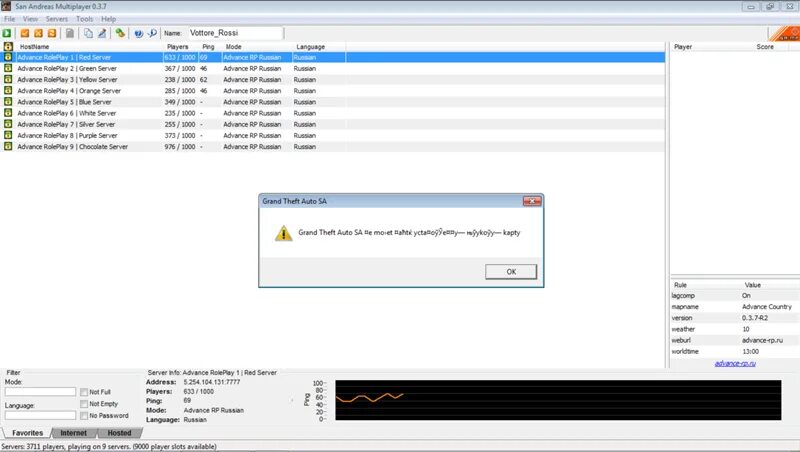Image resolution: width=800 pixels, height=452 pixels.
Task: Open the Tools menu
Action: pyautogui.click(x=85, y=19)
